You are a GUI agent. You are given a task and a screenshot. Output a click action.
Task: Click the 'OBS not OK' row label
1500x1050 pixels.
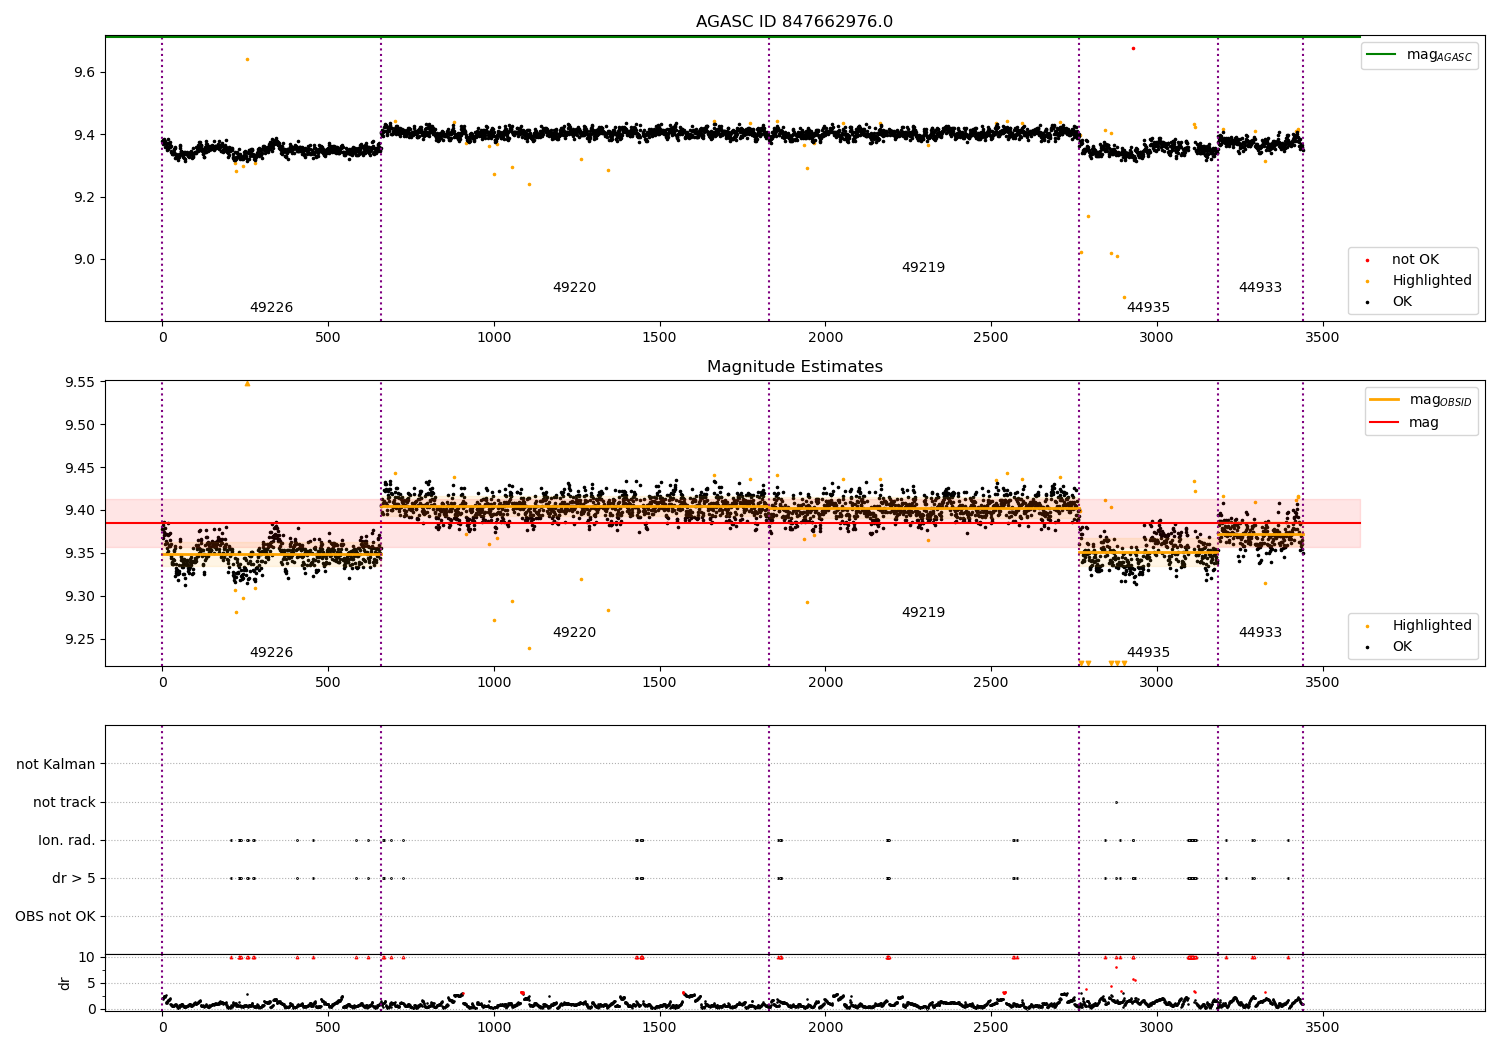(x=55, y=917)
